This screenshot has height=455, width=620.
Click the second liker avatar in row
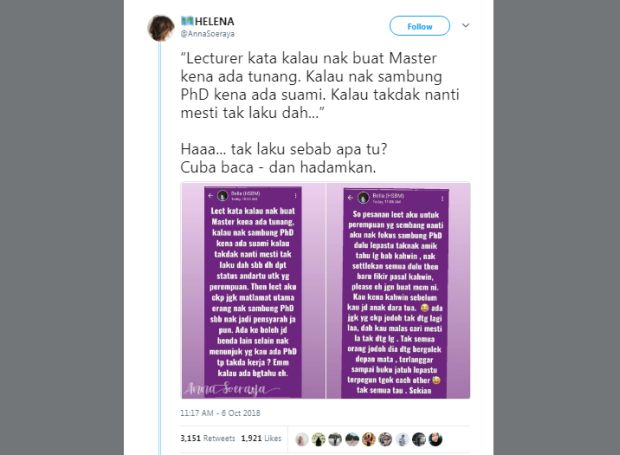(x=319, y=439)
